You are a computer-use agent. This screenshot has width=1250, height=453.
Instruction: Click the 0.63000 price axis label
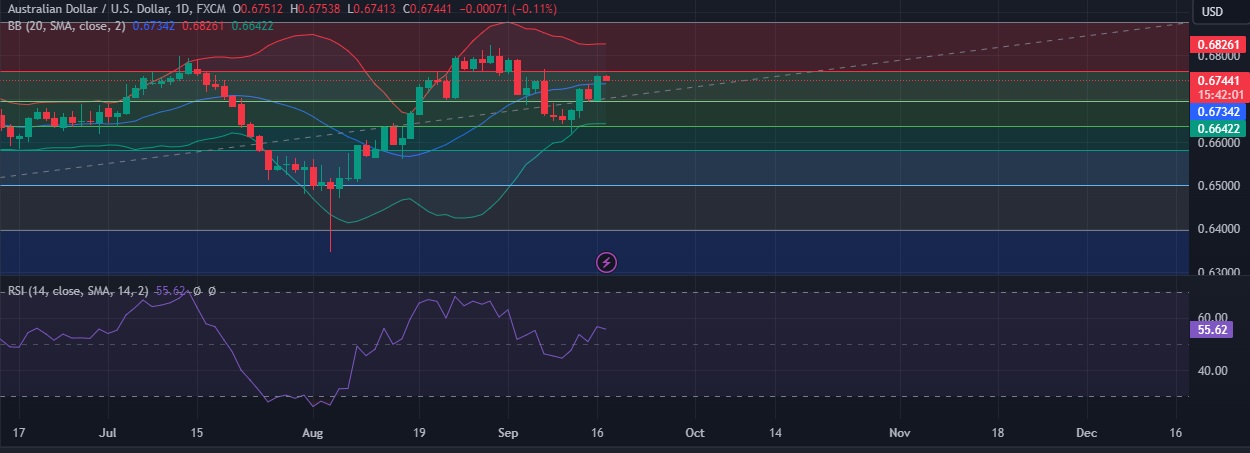[1218, 271]
